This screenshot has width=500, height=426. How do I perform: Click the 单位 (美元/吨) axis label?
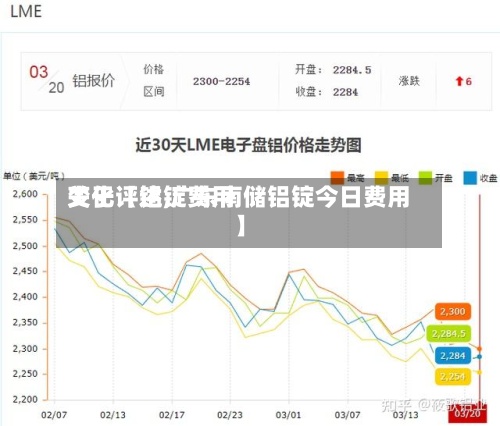click(x=34, y=176)
